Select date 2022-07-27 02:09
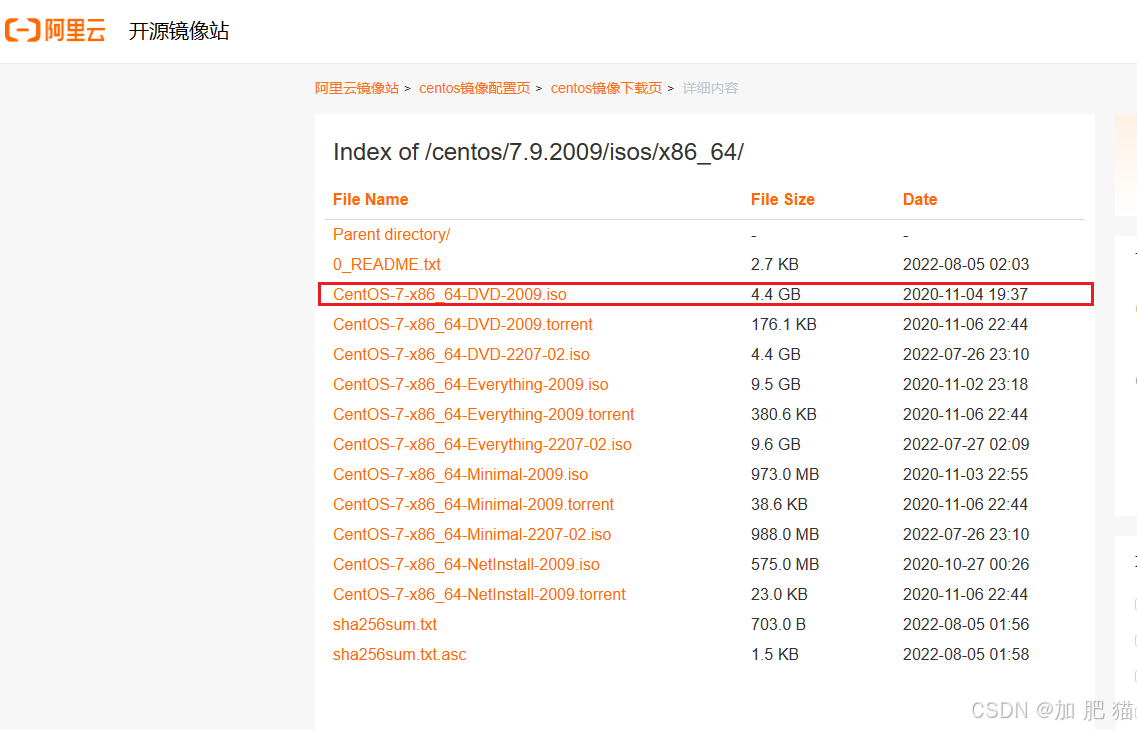 (x=966, y=444)
